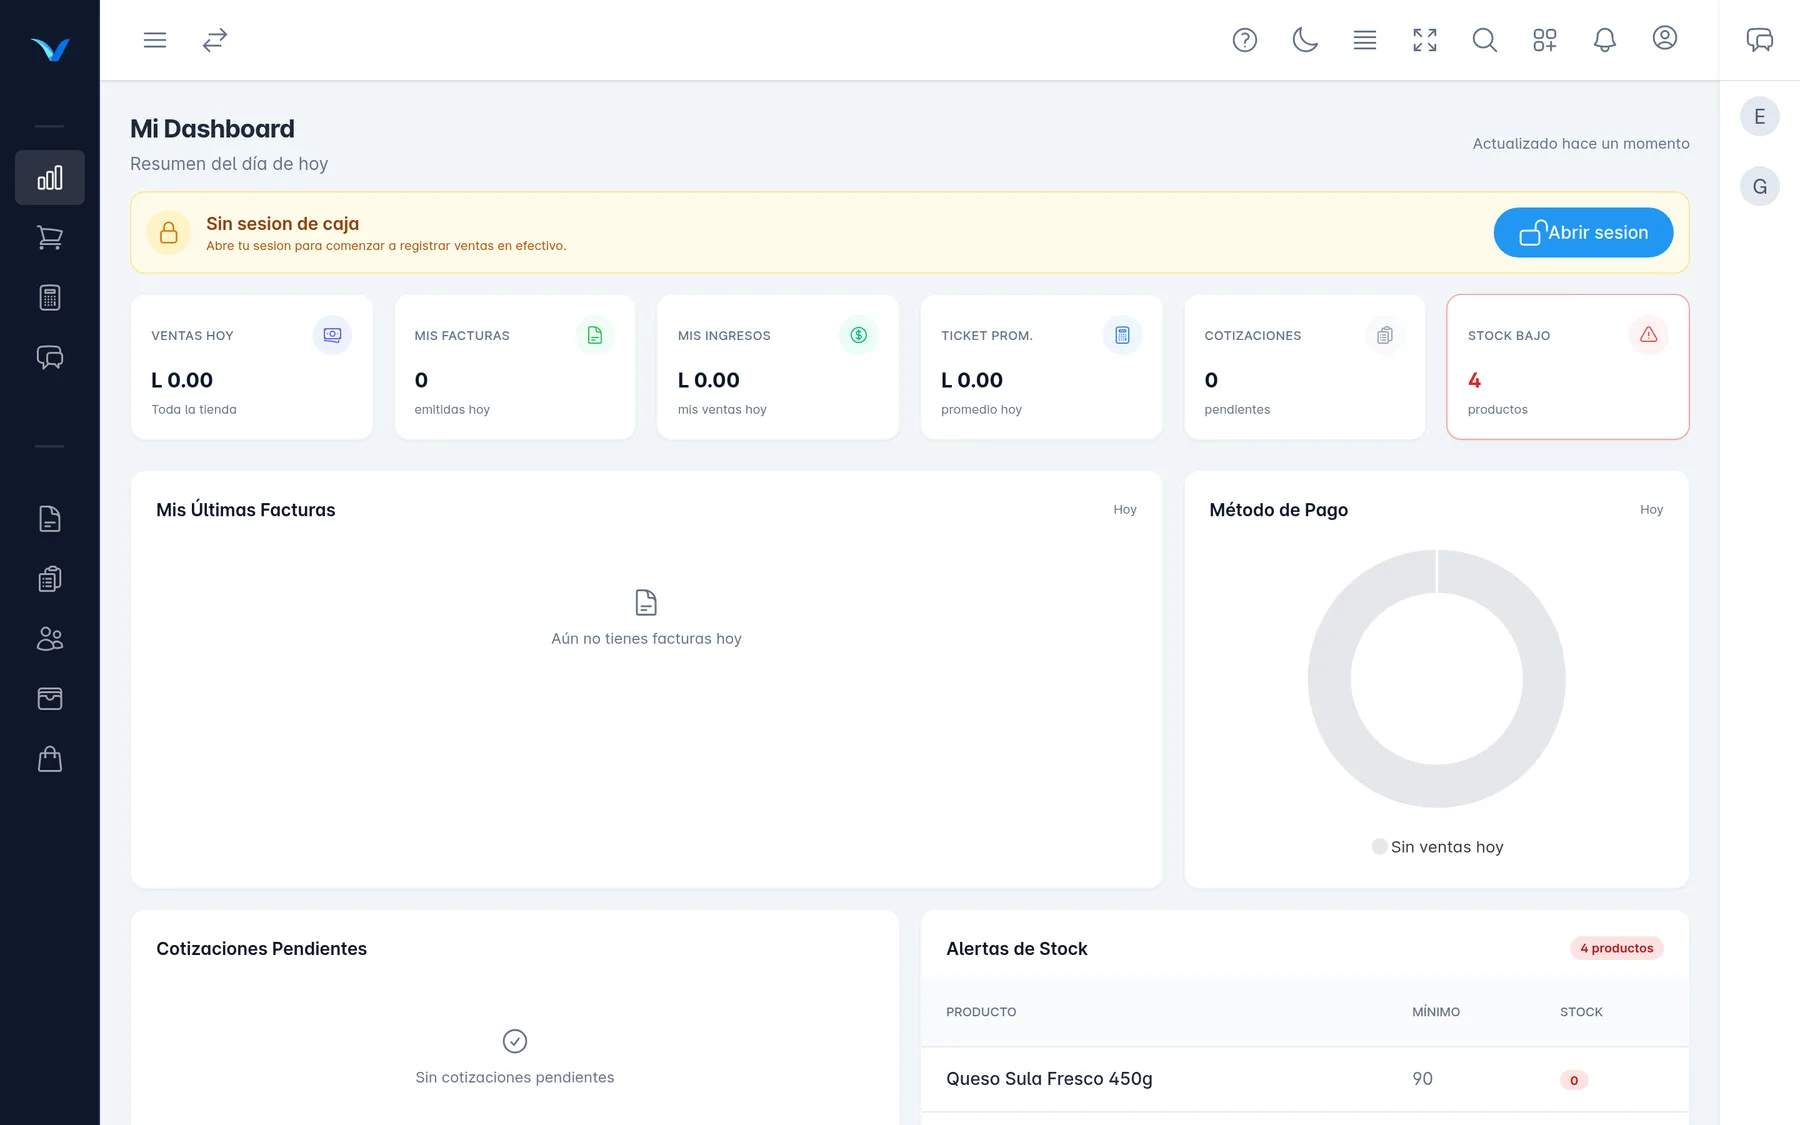Open the customers people sidebar icon
The image size is (1800, 1125).
(50, 639)
